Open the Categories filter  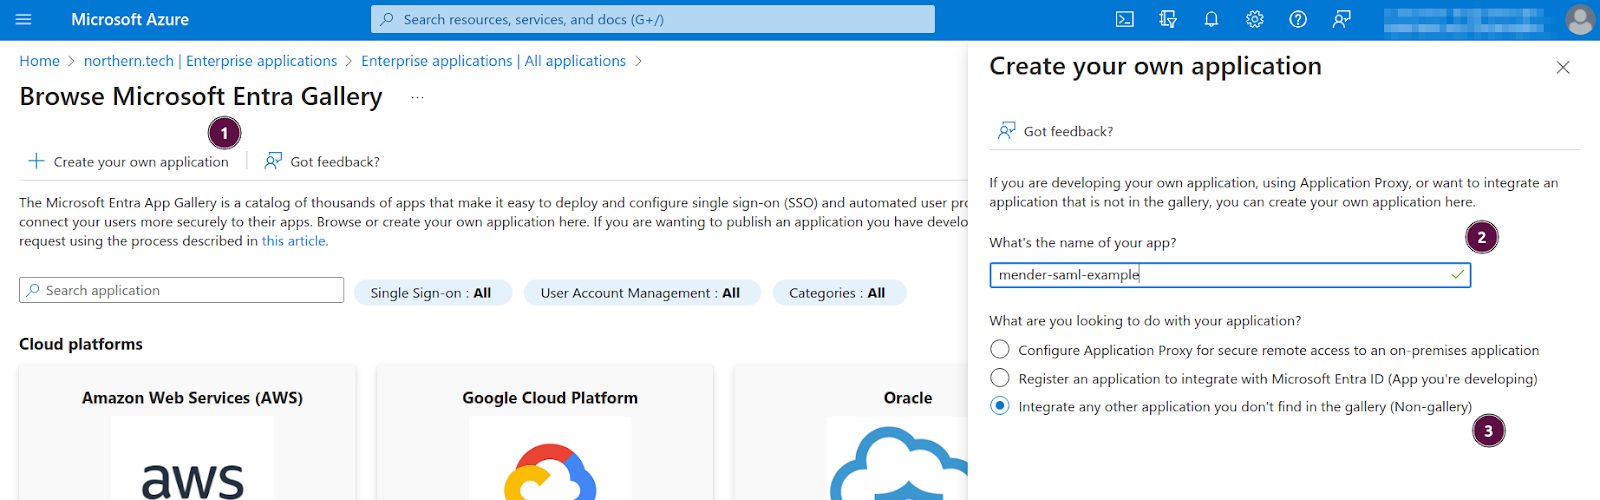837,293
